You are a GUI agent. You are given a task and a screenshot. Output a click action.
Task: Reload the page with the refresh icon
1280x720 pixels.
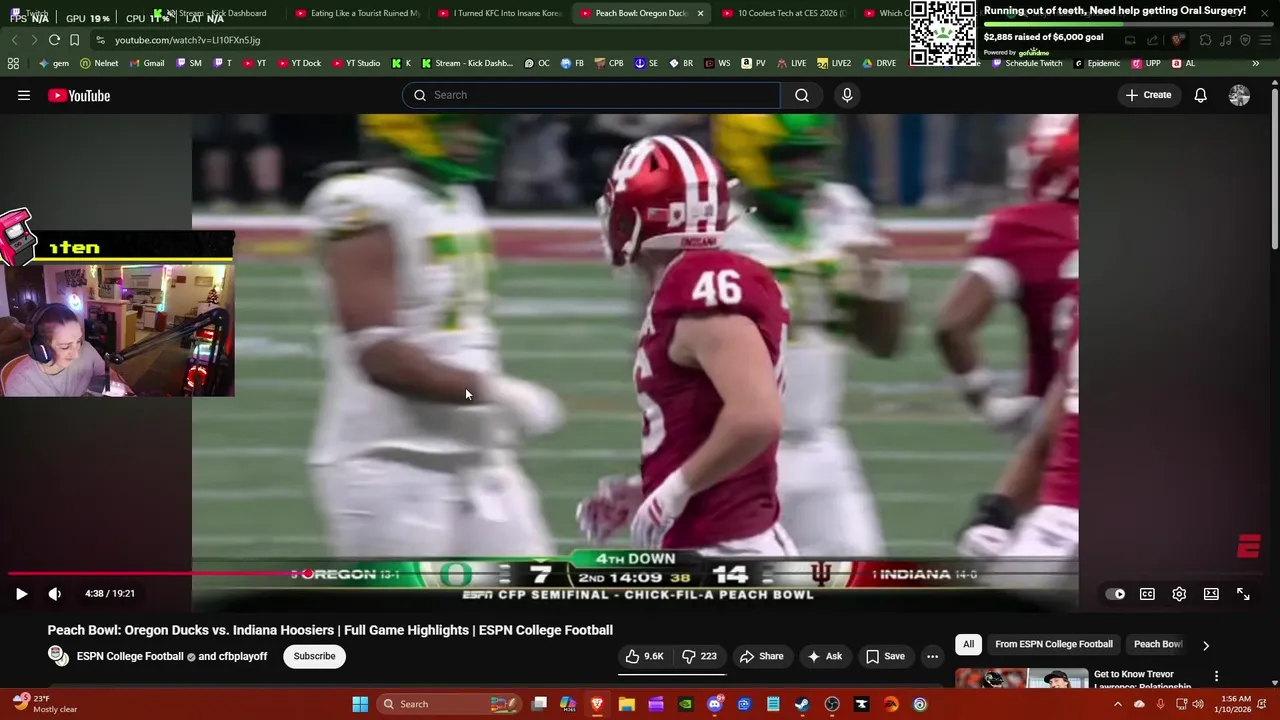[x=54, y=40]
